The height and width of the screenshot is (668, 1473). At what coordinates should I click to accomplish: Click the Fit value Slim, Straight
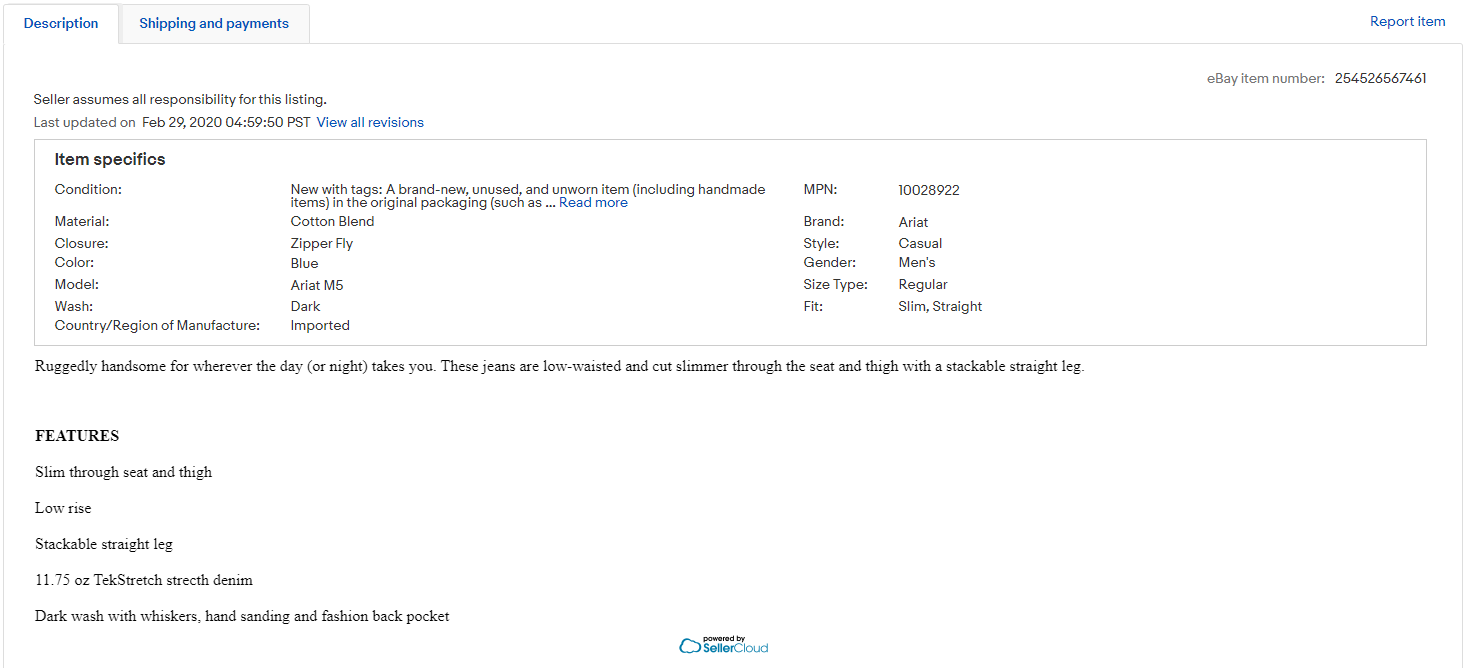point(940,306)
